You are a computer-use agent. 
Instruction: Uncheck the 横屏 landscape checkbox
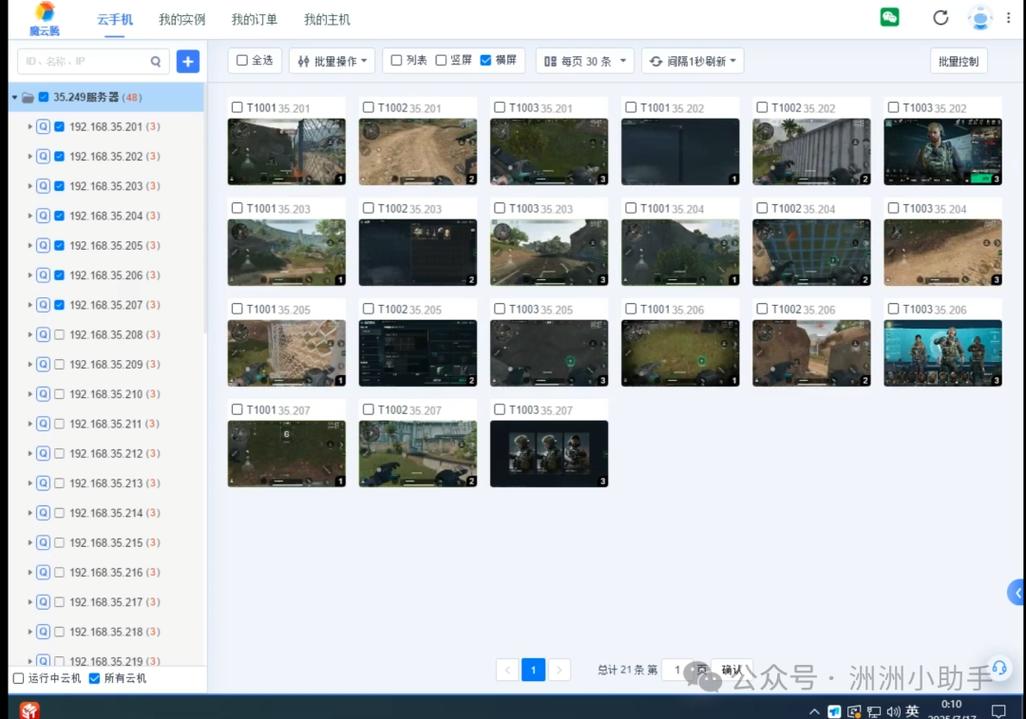[486, 60]
